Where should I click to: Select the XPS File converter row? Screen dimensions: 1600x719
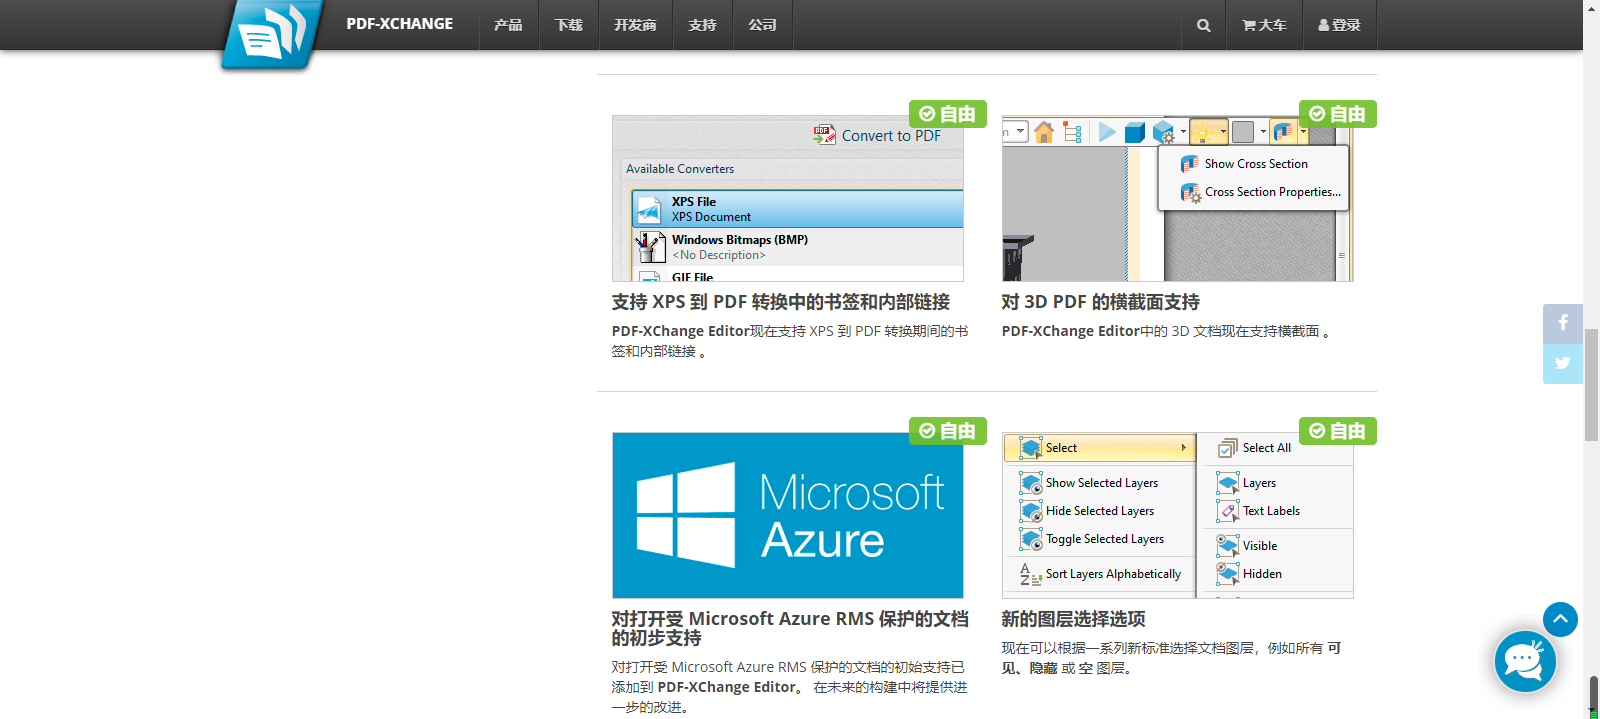[x=798, y=209]
